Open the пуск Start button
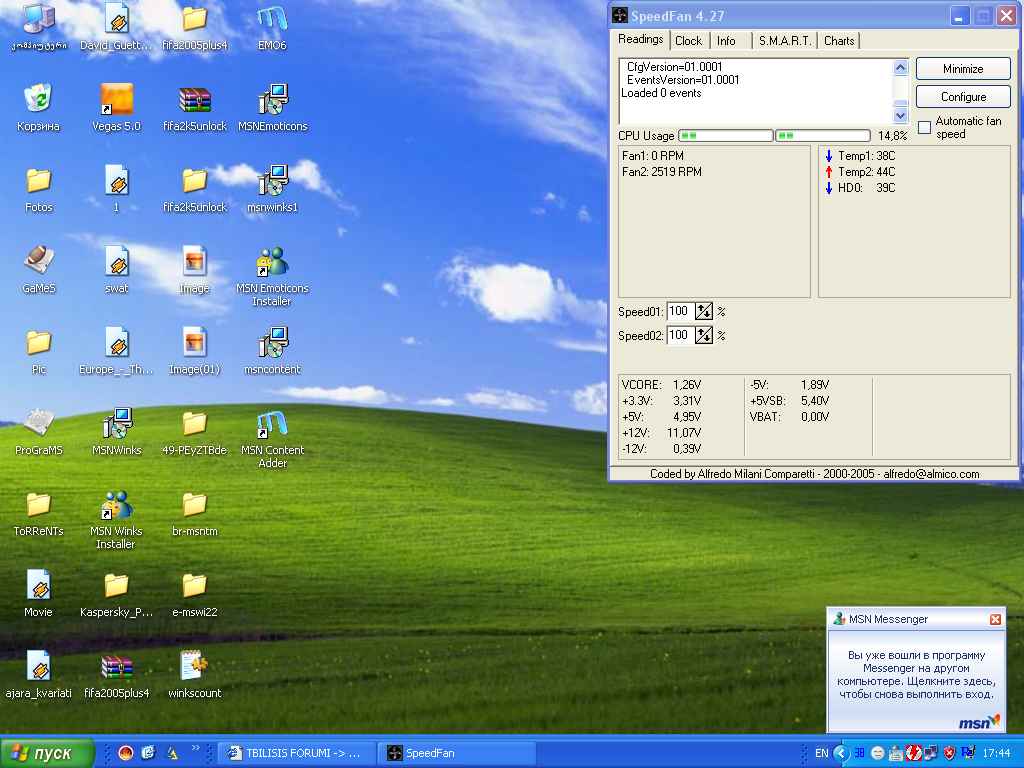Viewport: 1024px width, 768px height. coord(46,753)
